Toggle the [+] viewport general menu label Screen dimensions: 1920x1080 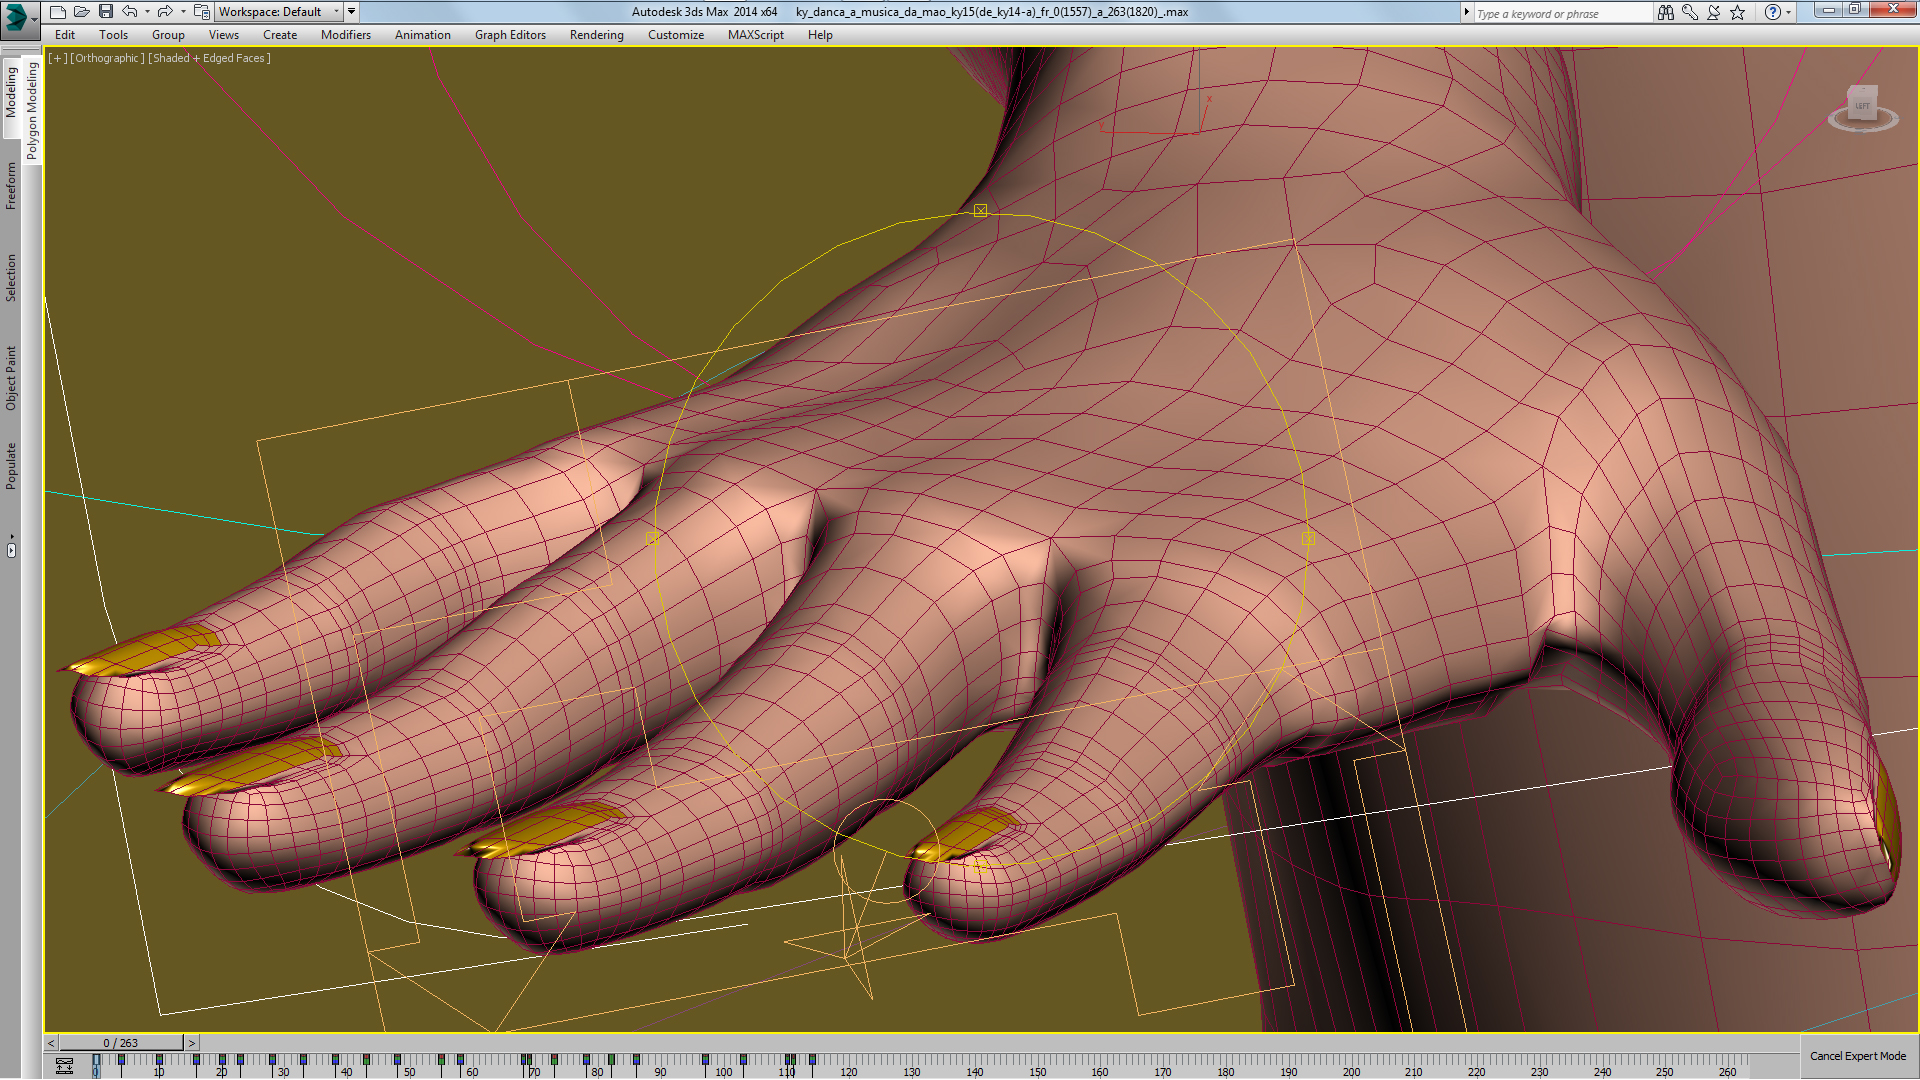pyautogui.click(x=58, y=58)
